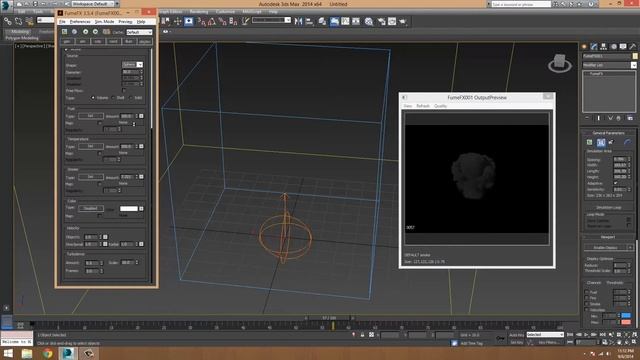640x360 pixels.
Task: Toggle the Percent Snap icon
Action: [x=222, y=21]
